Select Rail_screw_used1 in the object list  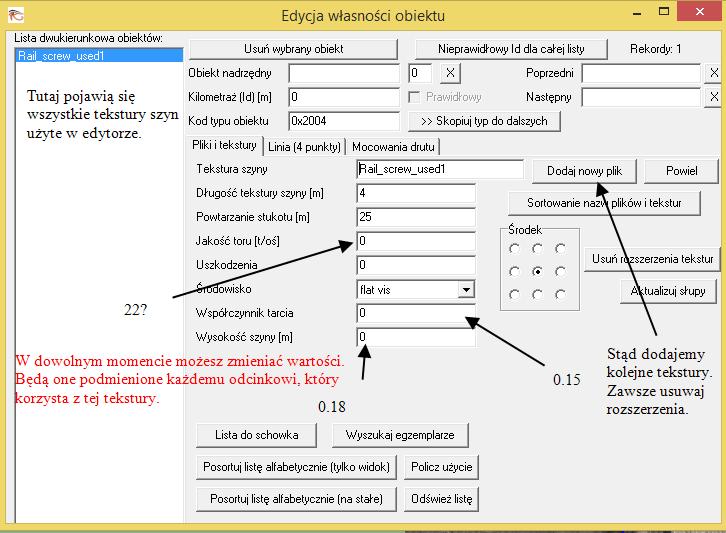pos(99,56)
